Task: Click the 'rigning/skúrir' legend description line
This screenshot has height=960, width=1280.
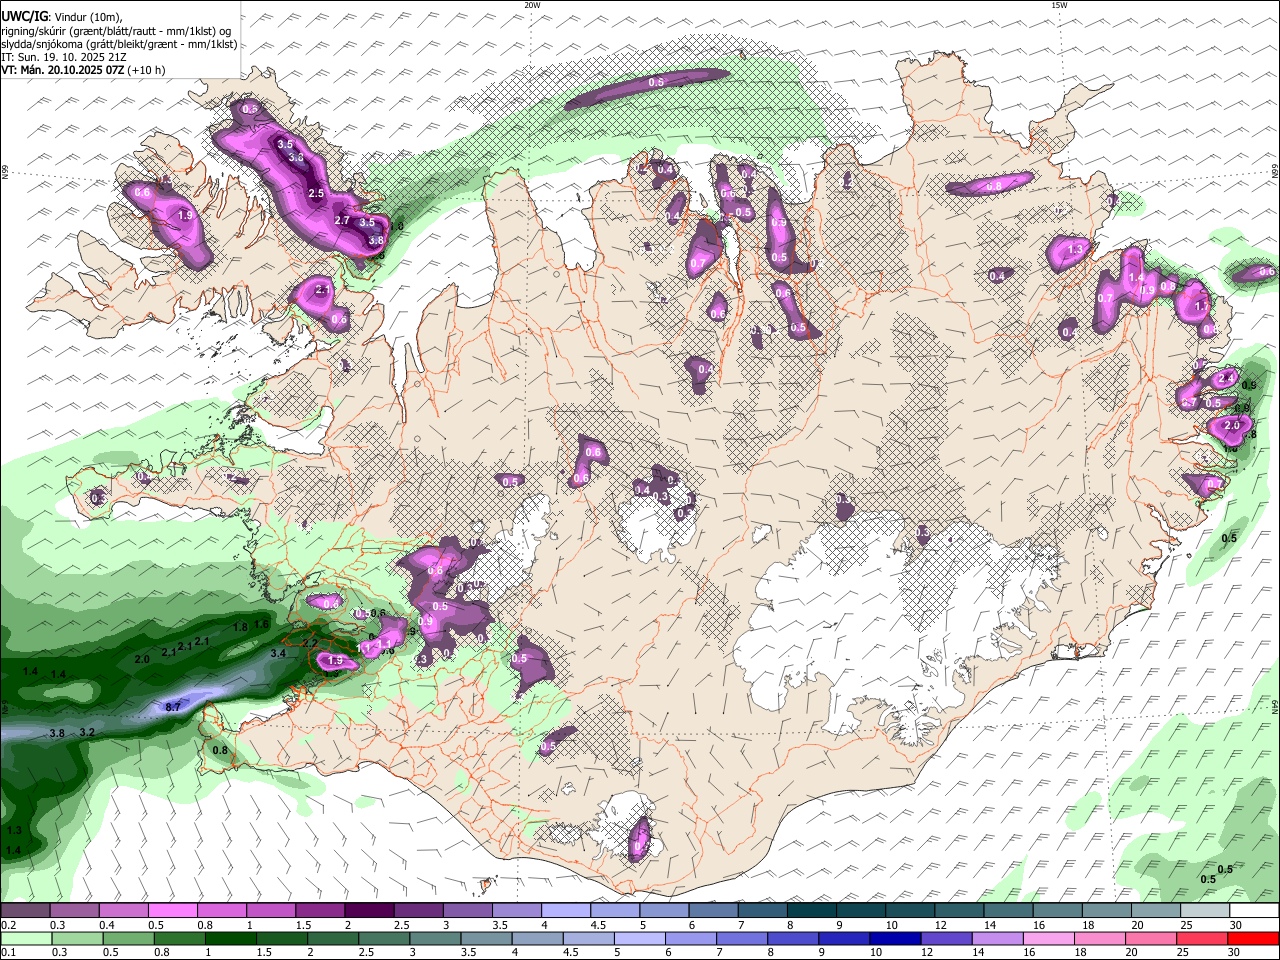Action: click(x=116, y=31)
